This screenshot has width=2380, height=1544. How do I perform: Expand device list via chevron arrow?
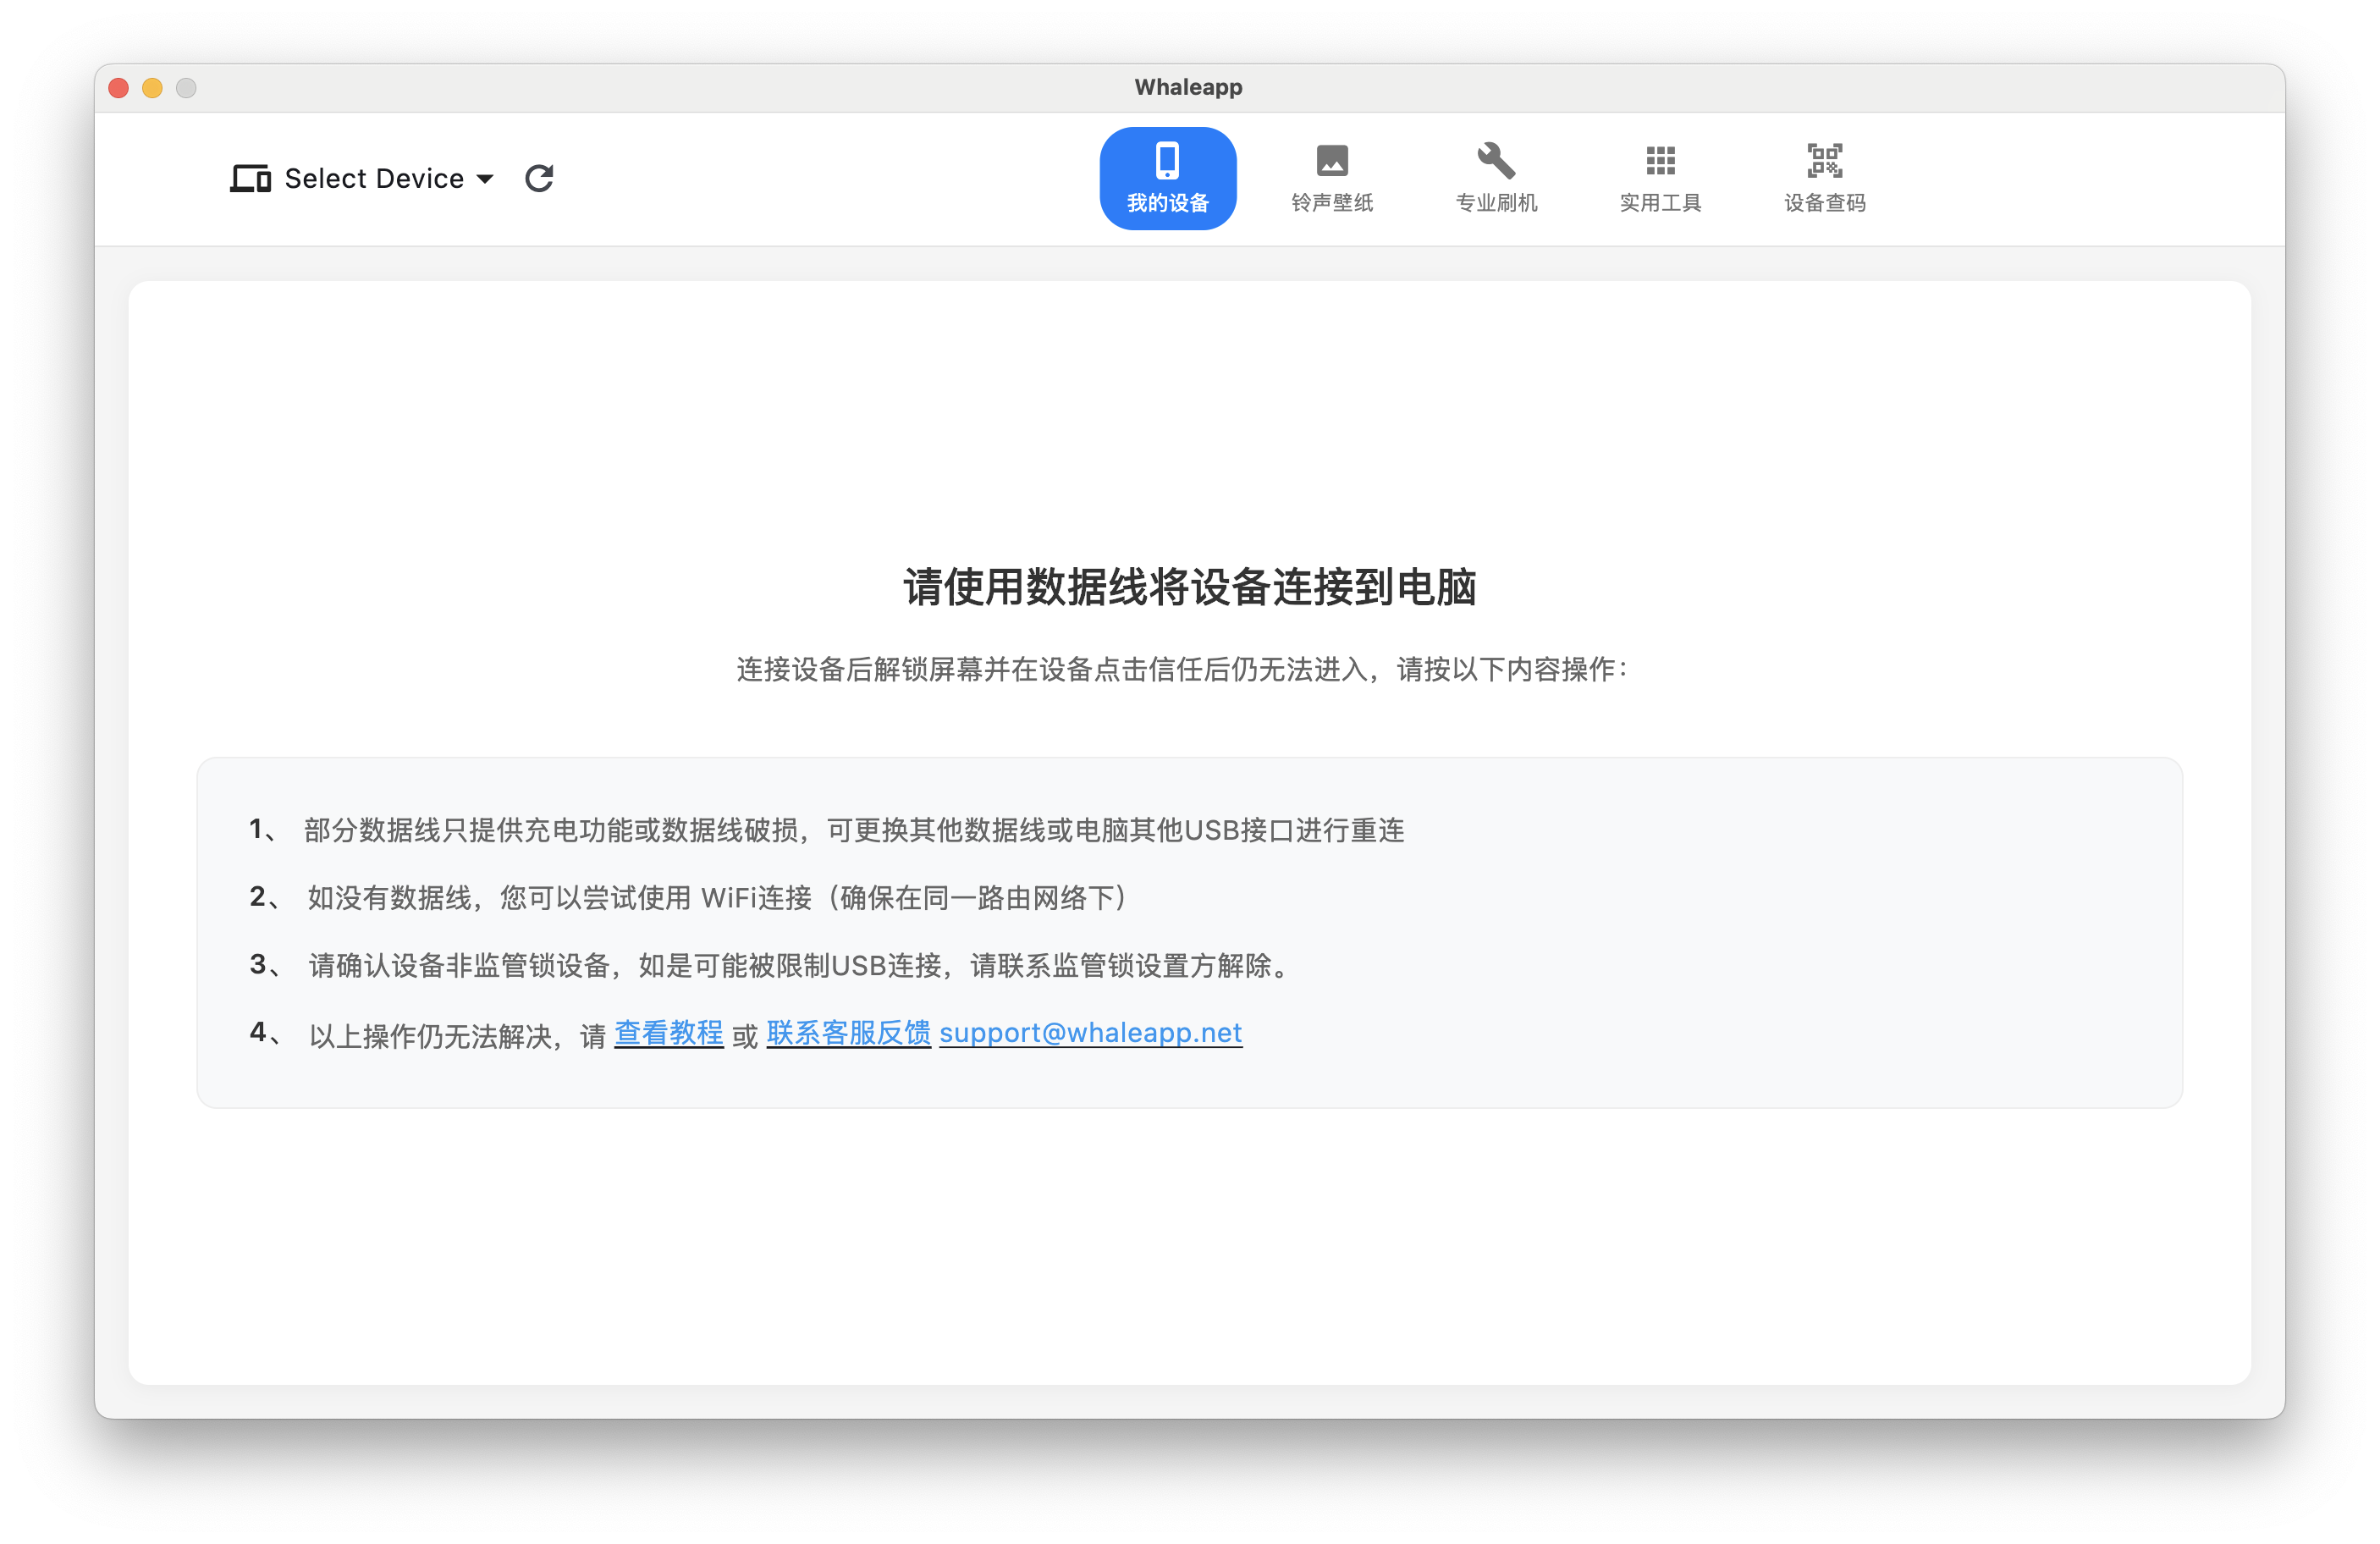pos(487,180)
